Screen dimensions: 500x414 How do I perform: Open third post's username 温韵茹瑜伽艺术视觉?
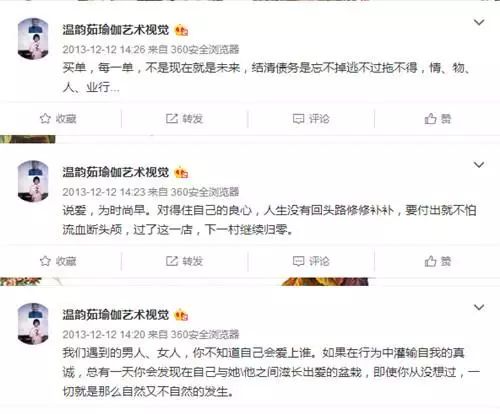[116, 315]
